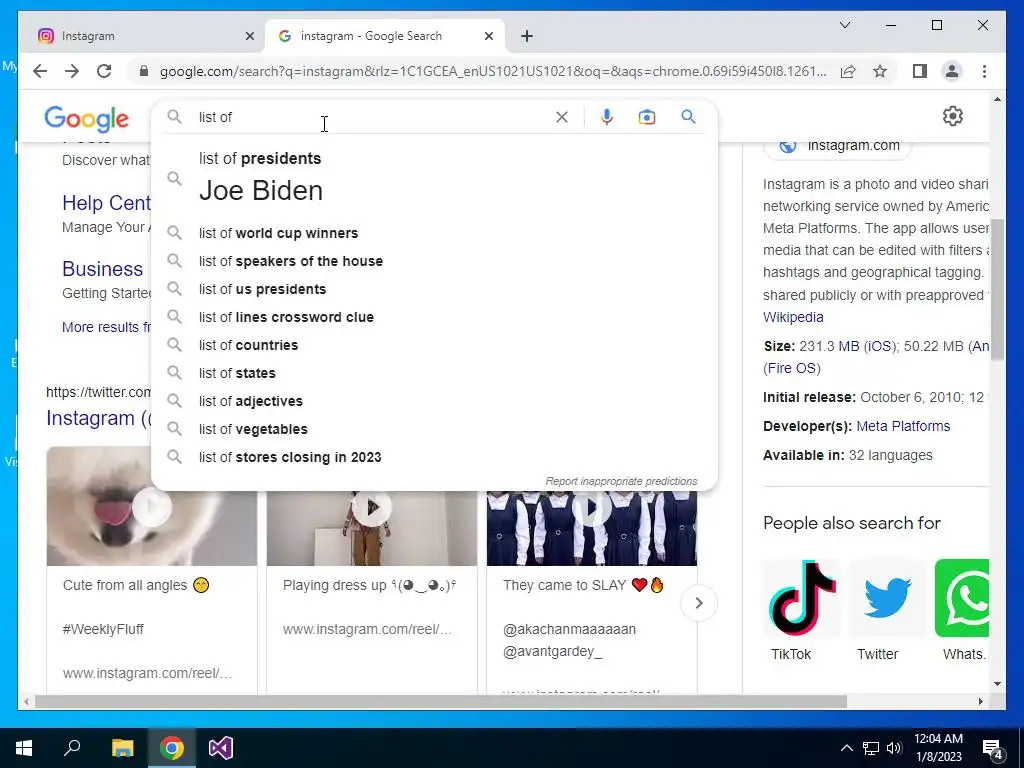The width and height of the screenshot is (1024, 768).
Task: Switch to the Instagram tab
Action: [142, 36]
